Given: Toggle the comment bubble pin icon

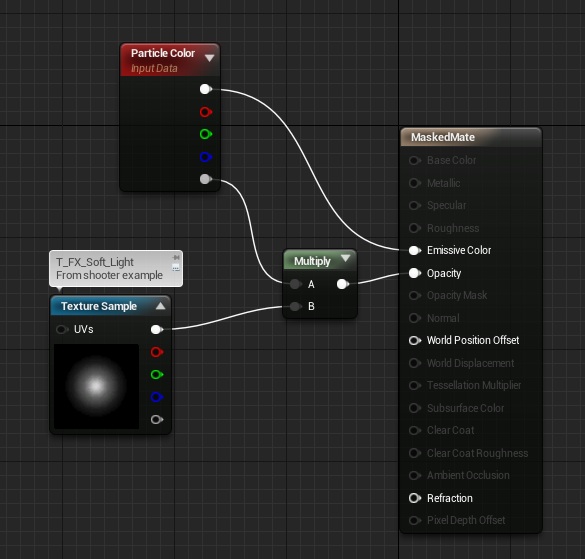Looking at the screenshot, I should 176,257.
